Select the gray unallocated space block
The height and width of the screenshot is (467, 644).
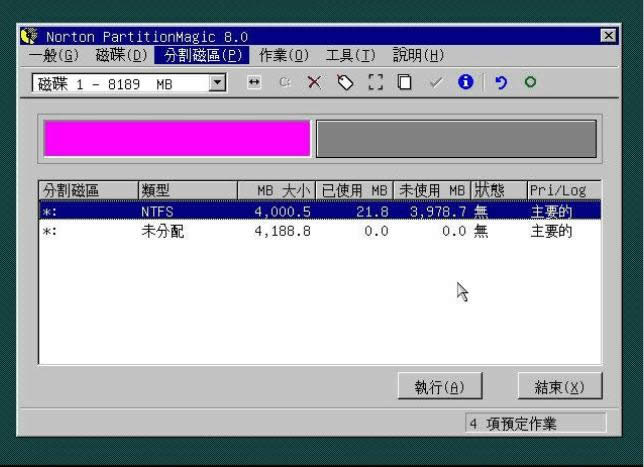click(456, 139)
